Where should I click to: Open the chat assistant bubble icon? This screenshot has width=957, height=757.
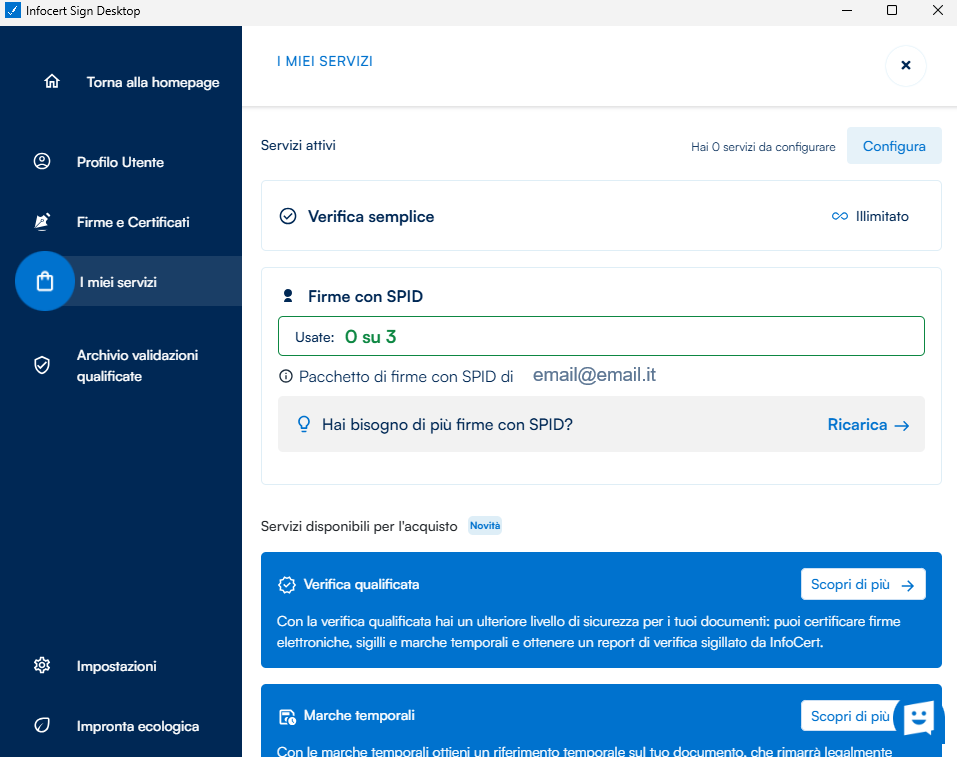point(919,718)
